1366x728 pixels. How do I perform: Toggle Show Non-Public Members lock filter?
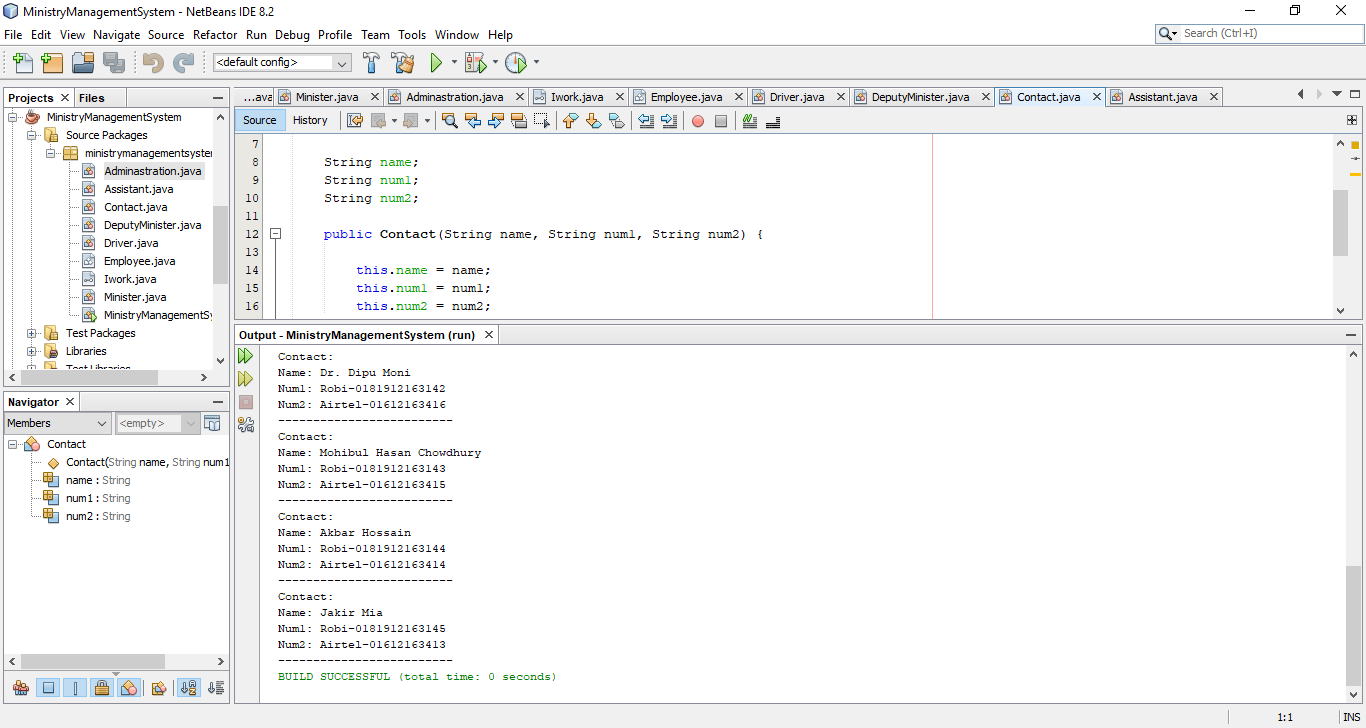pyautogui.click(x=103, y=687)
